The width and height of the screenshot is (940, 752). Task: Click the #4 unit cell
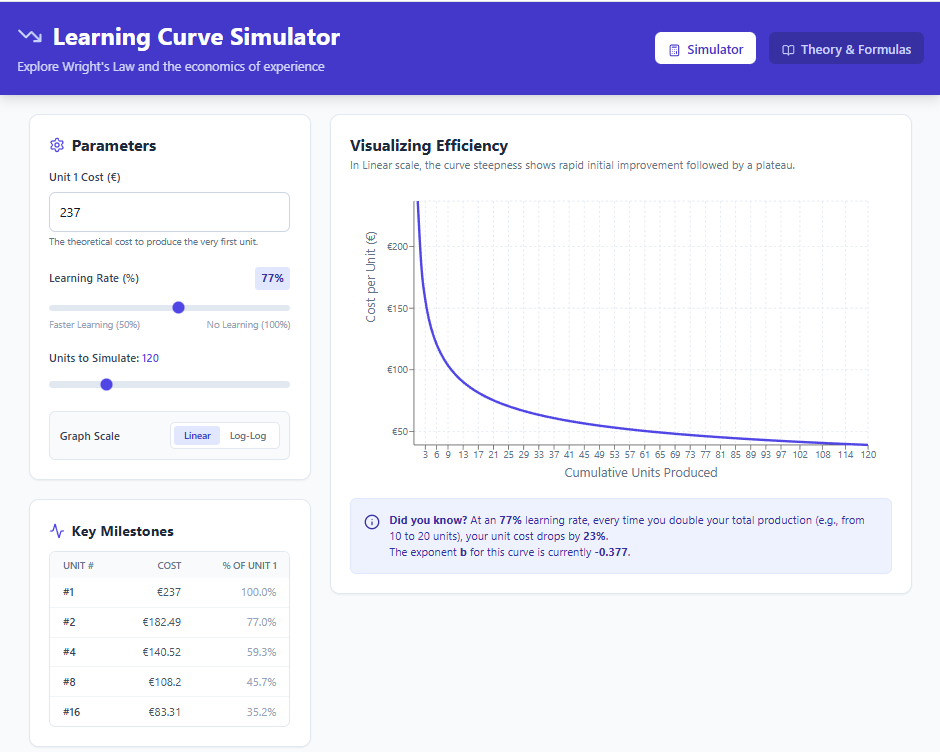pyautogui.click(x=69, y=652)
